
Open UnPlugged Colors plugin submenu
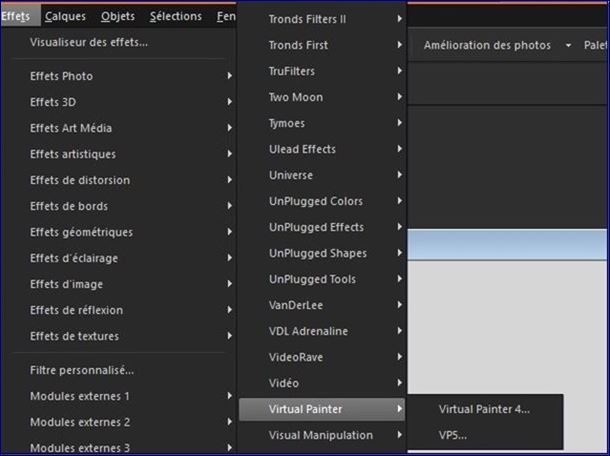point(322,202)
